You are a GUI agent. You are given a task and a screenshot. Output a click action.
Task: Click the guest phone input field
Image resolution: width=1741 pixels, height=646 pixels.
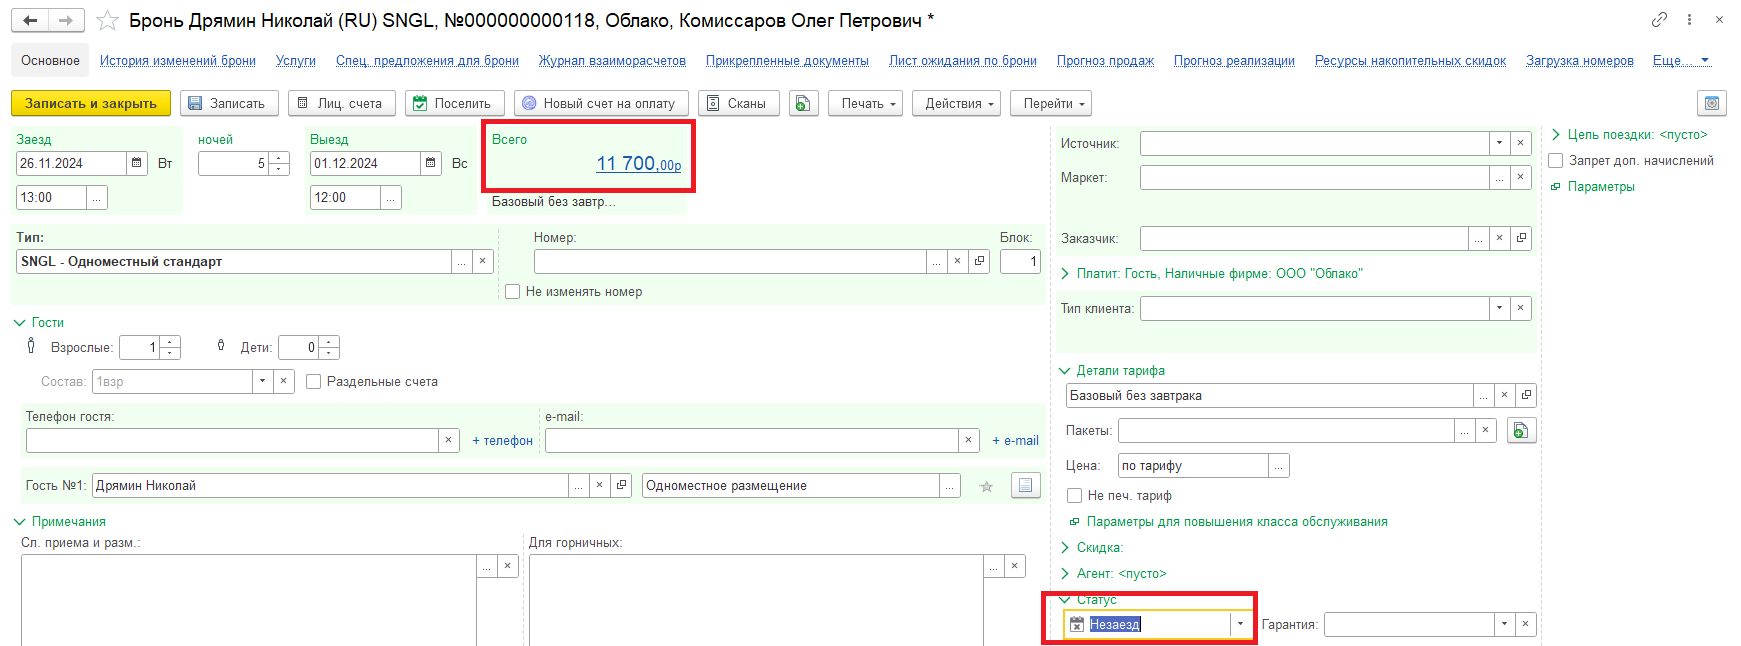(232, 440)
